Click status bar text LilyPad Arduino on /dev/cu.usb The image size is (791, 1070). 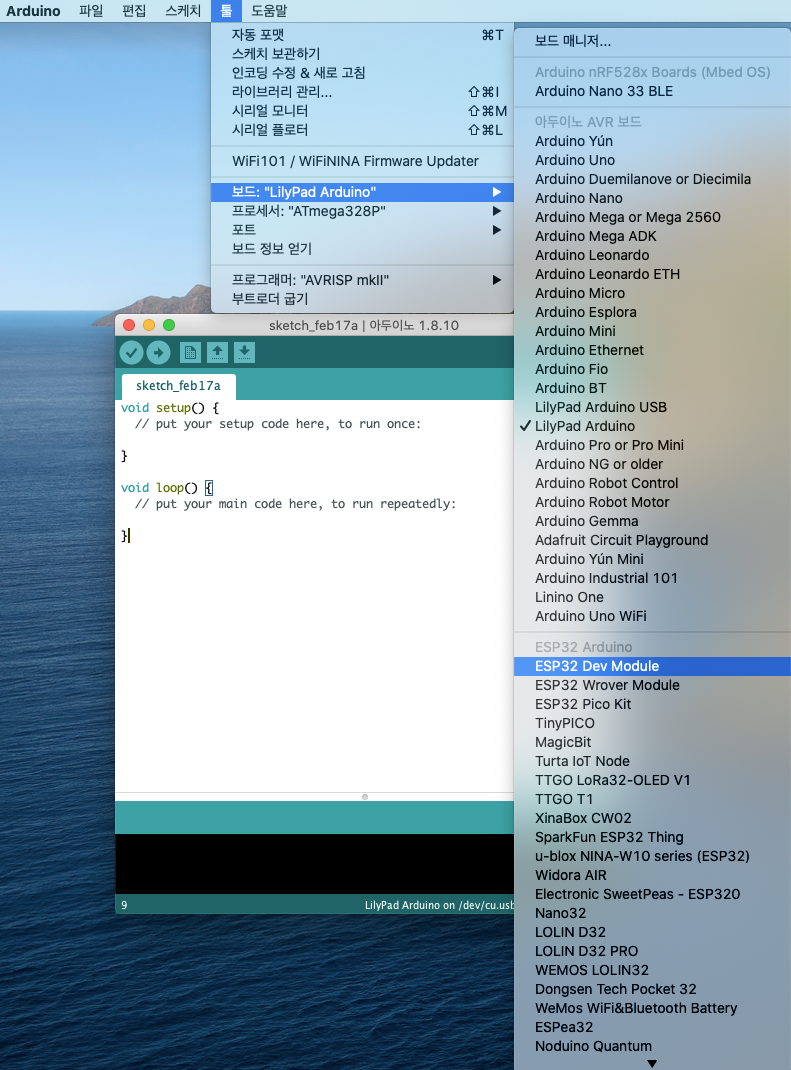coord(439,906)
